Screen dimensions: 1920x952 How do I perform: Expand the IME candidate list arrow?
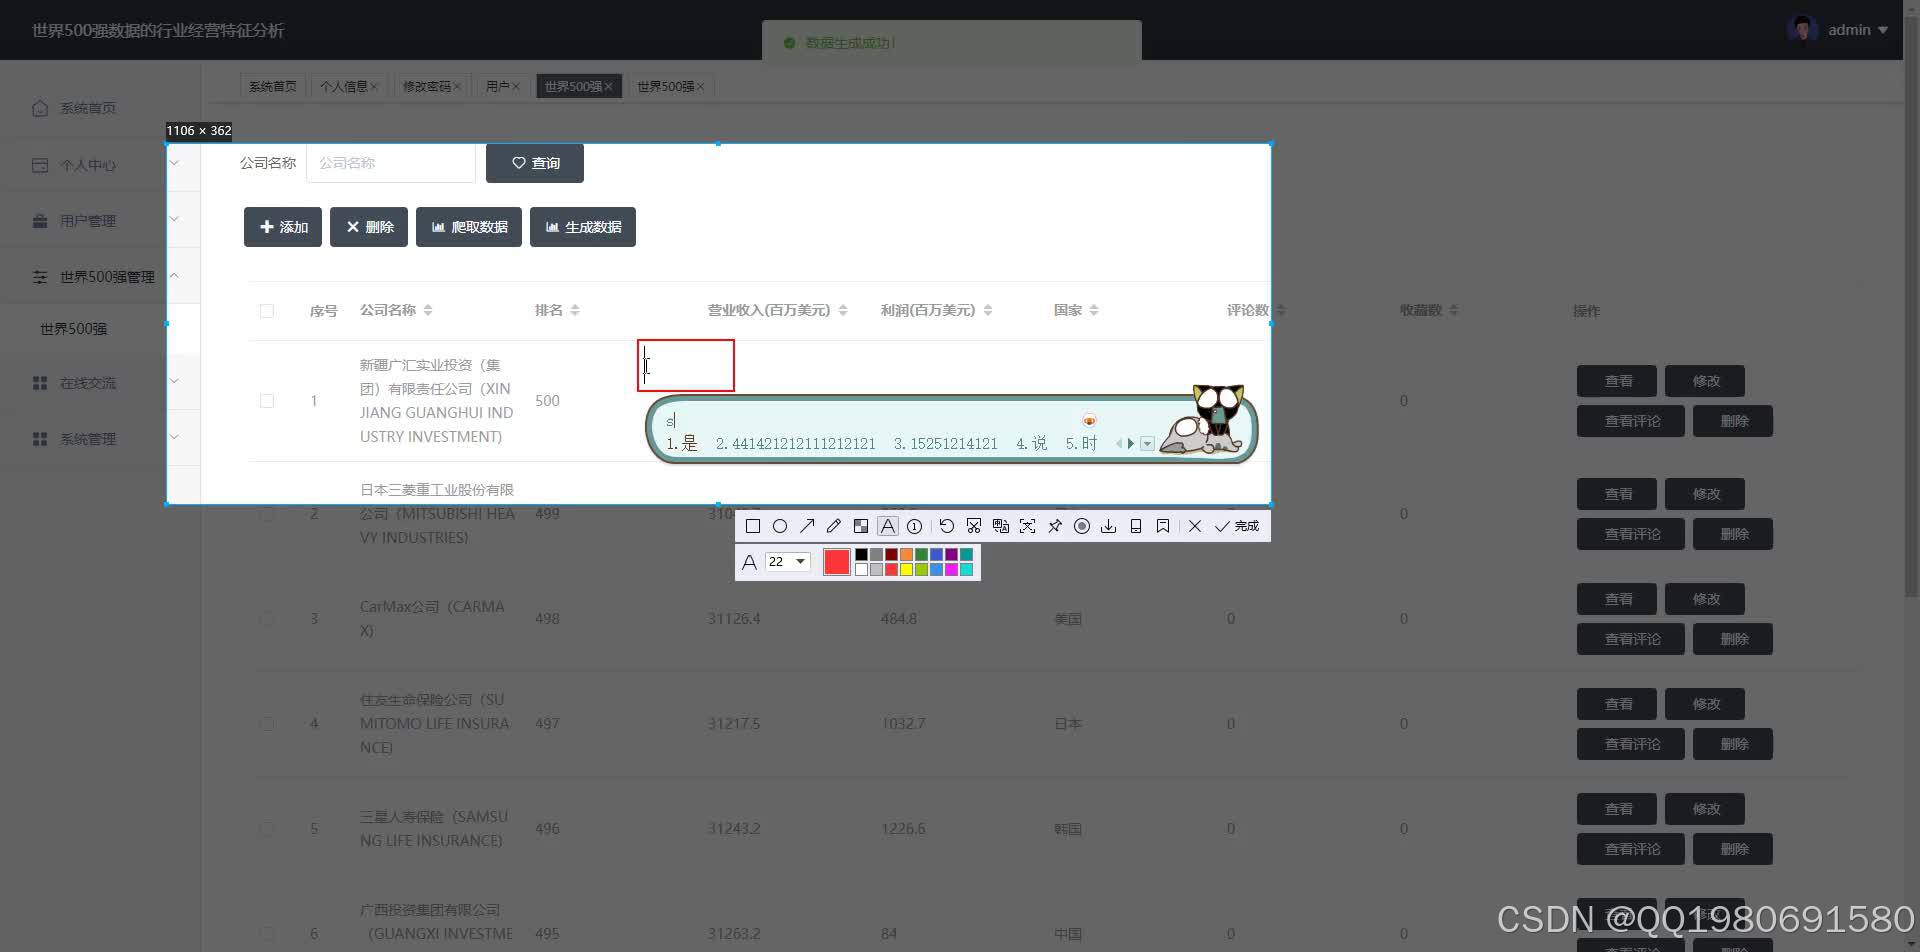click(1148, 444)
